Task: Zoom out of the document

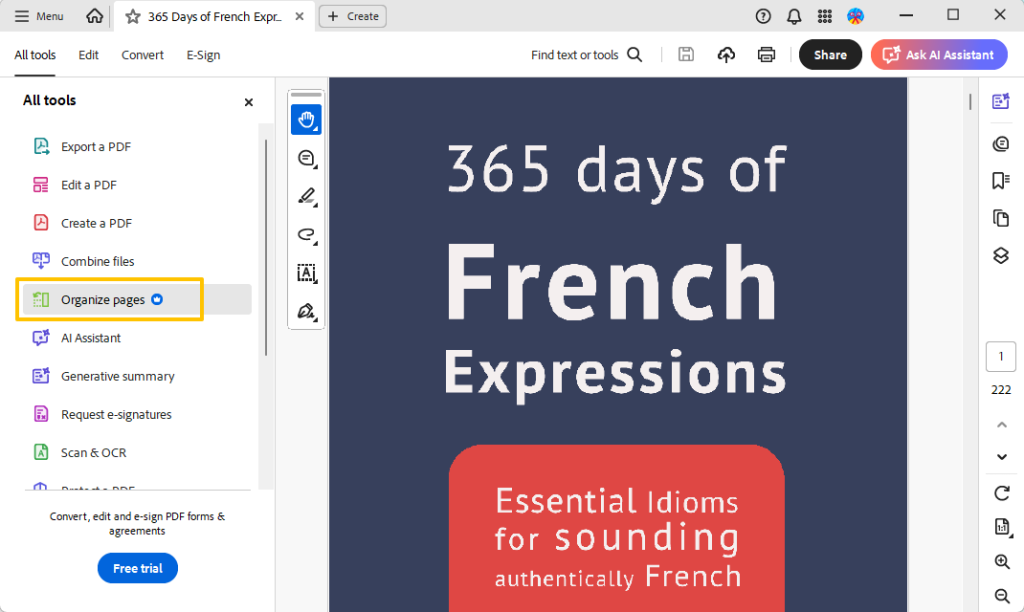Action: (1001, 595)
